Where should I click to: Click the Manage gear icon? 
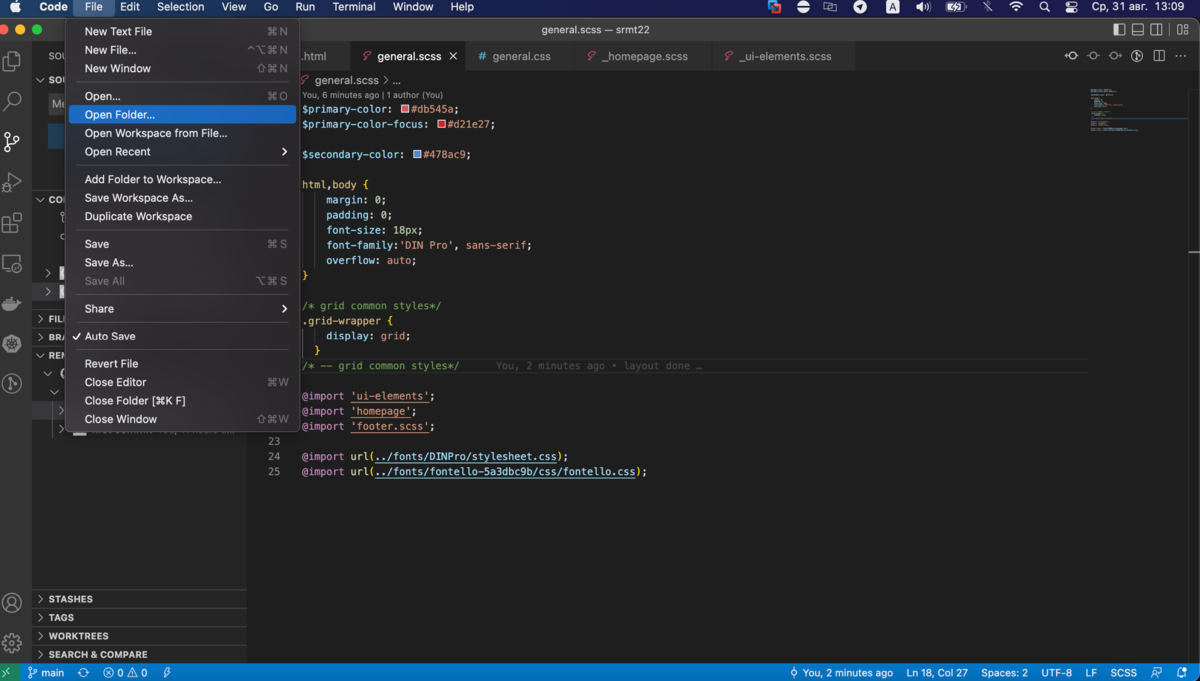pos(12,643)
